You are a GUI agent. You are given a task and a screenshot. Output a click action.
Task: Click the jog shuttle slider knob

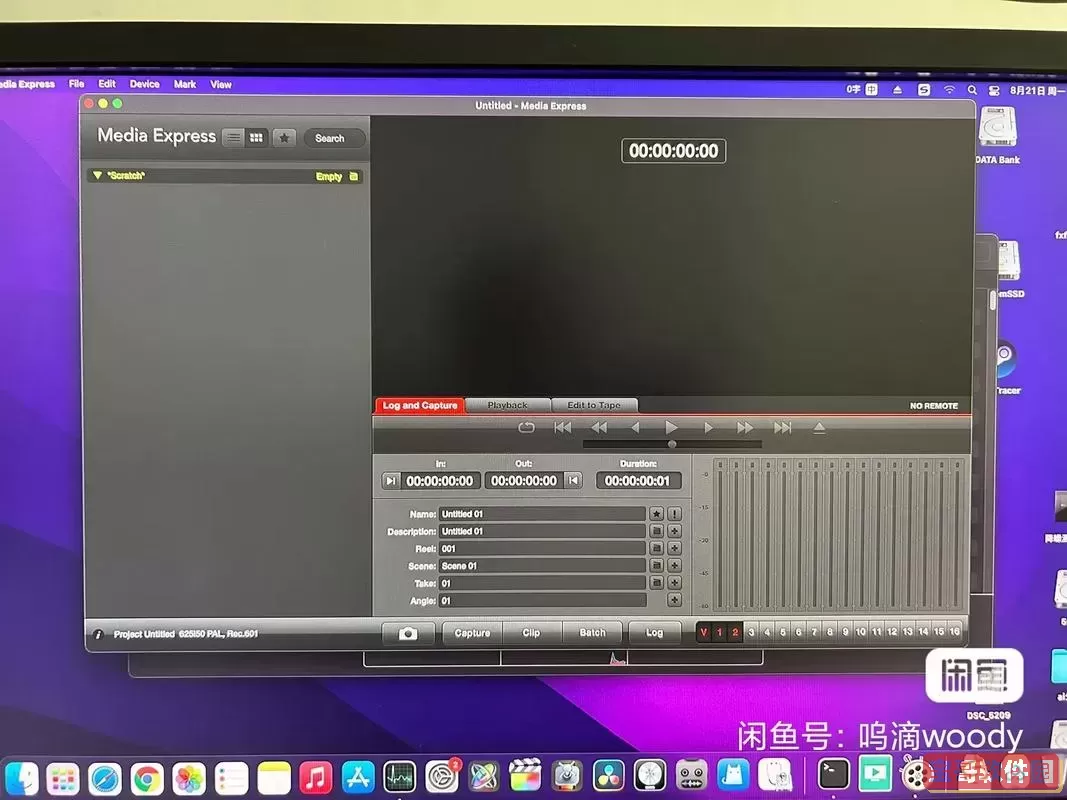coord(672,444)
